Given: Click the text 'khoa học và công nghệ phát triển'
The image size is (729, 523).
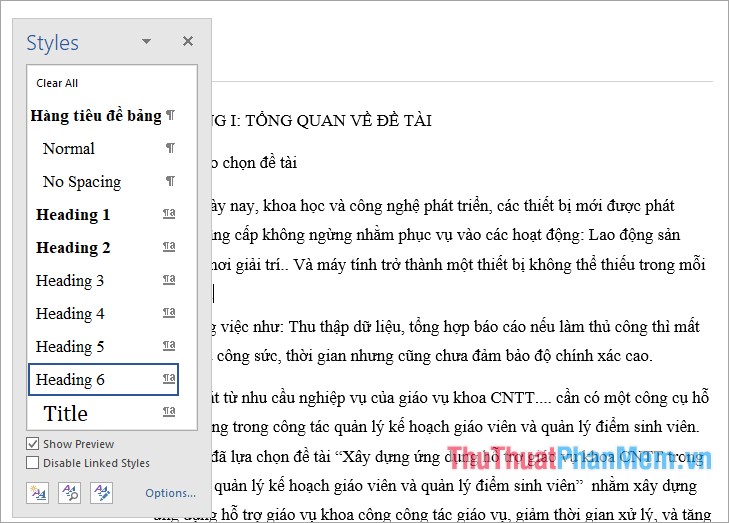Looking at the screenshot, I should click(378, 205).
